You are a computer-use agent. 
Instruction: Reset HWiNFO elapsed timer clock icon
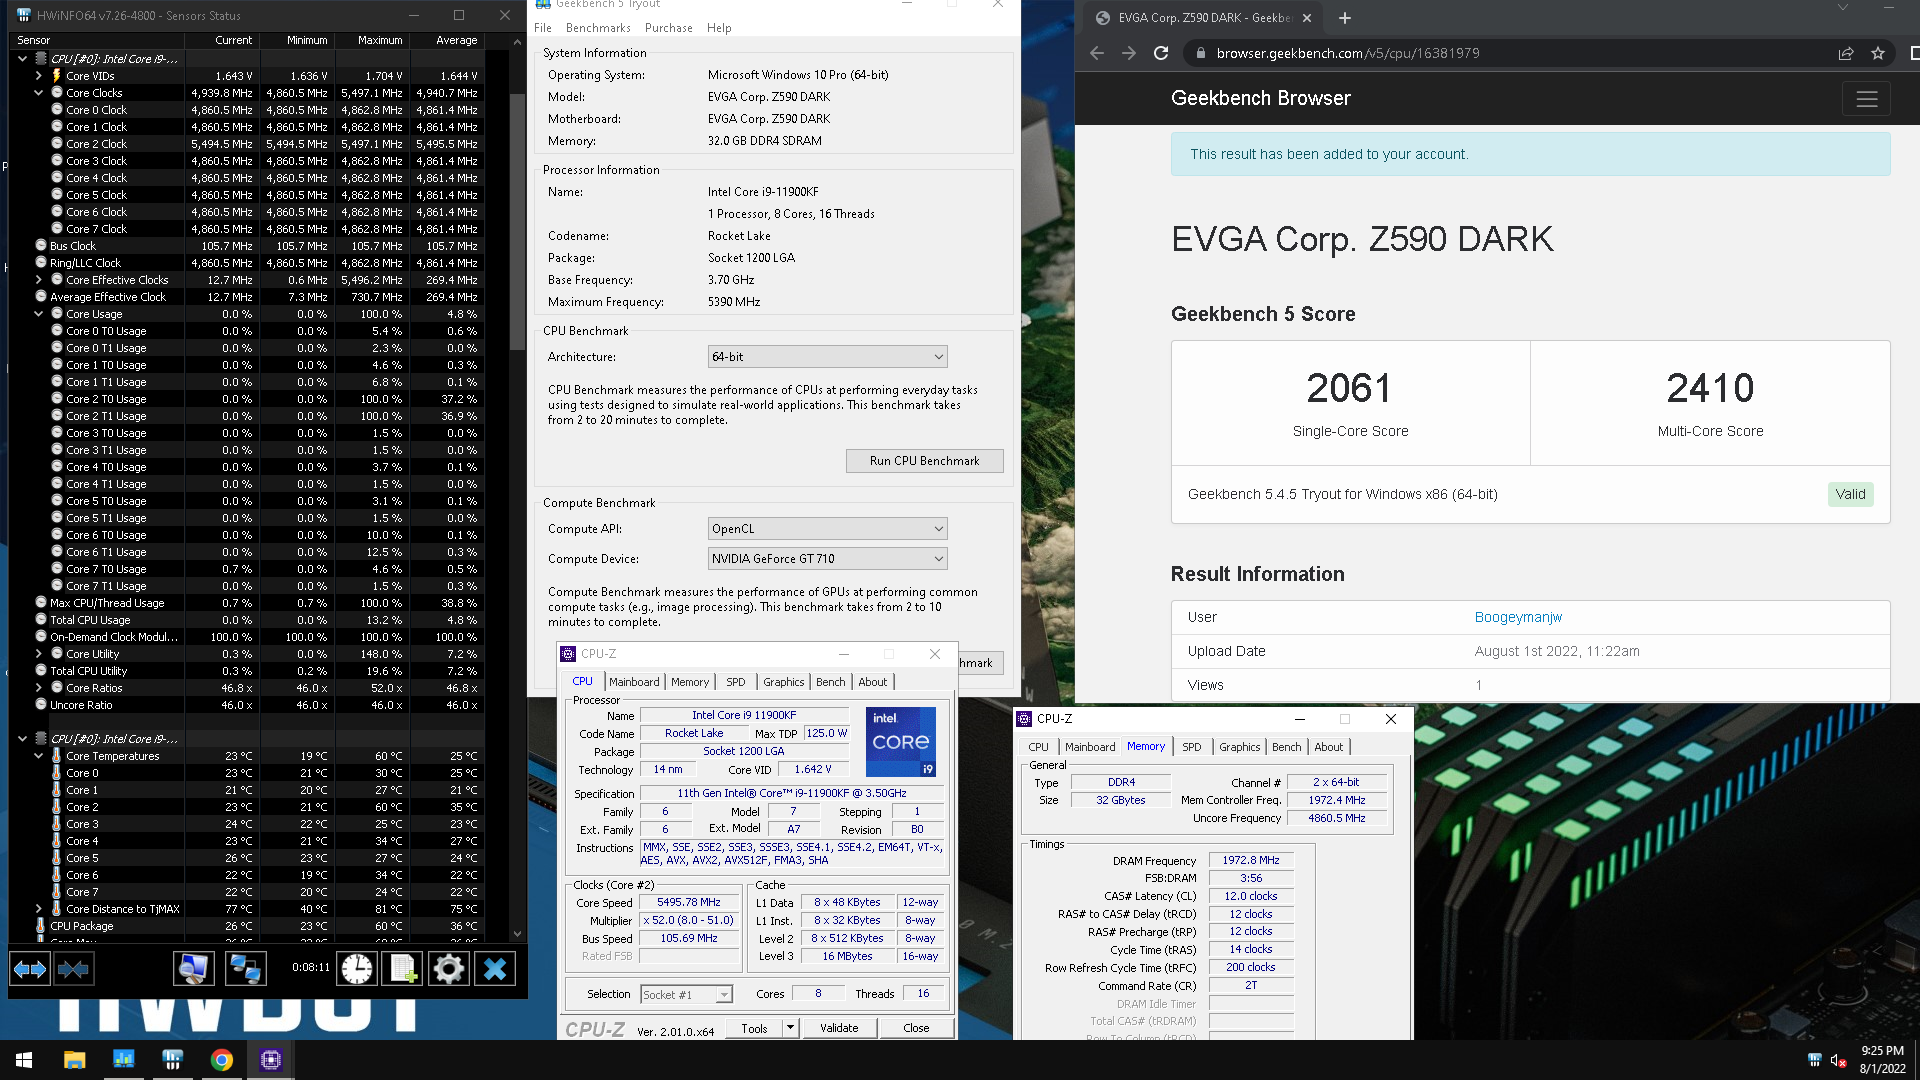[x=356, y=968]
